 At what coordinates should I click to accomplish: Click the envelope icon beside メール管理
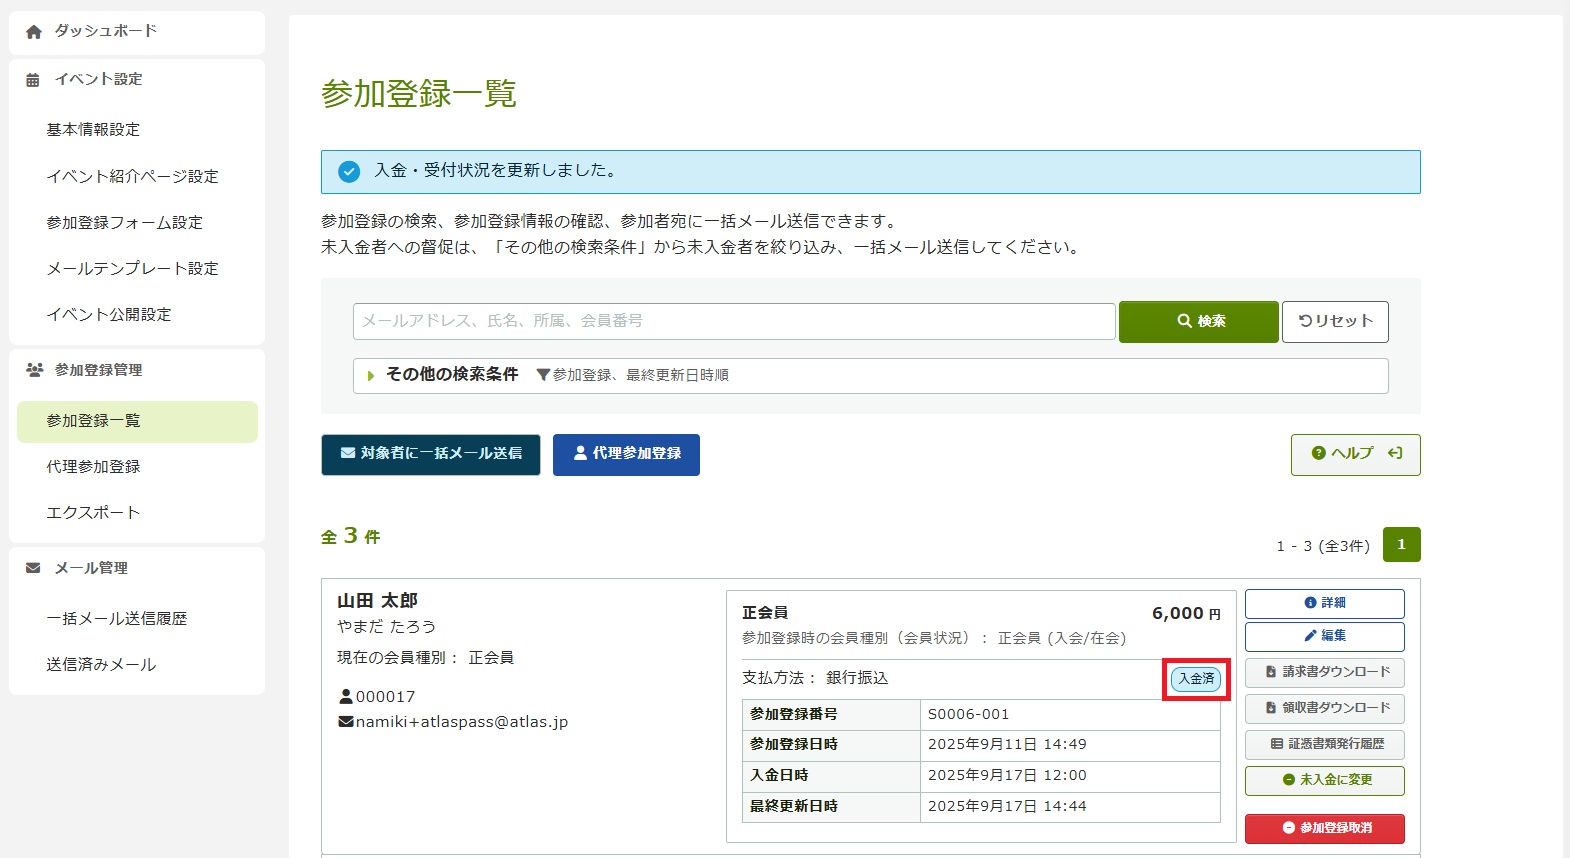[33, 568]
